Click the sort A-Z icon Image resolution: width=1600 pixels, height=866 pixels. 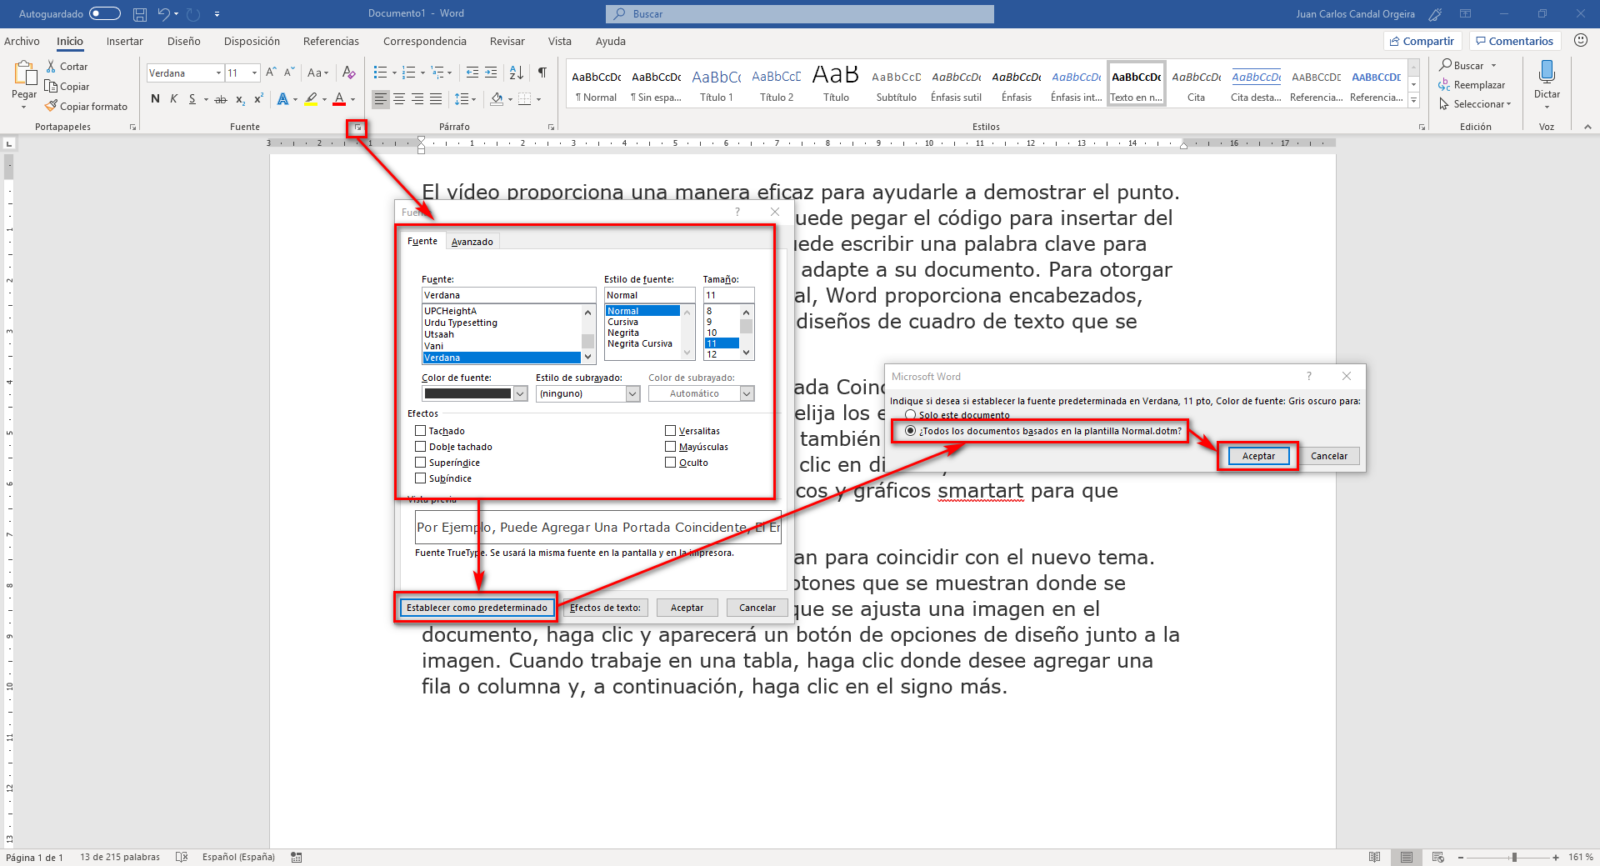[x=516, y=73]
